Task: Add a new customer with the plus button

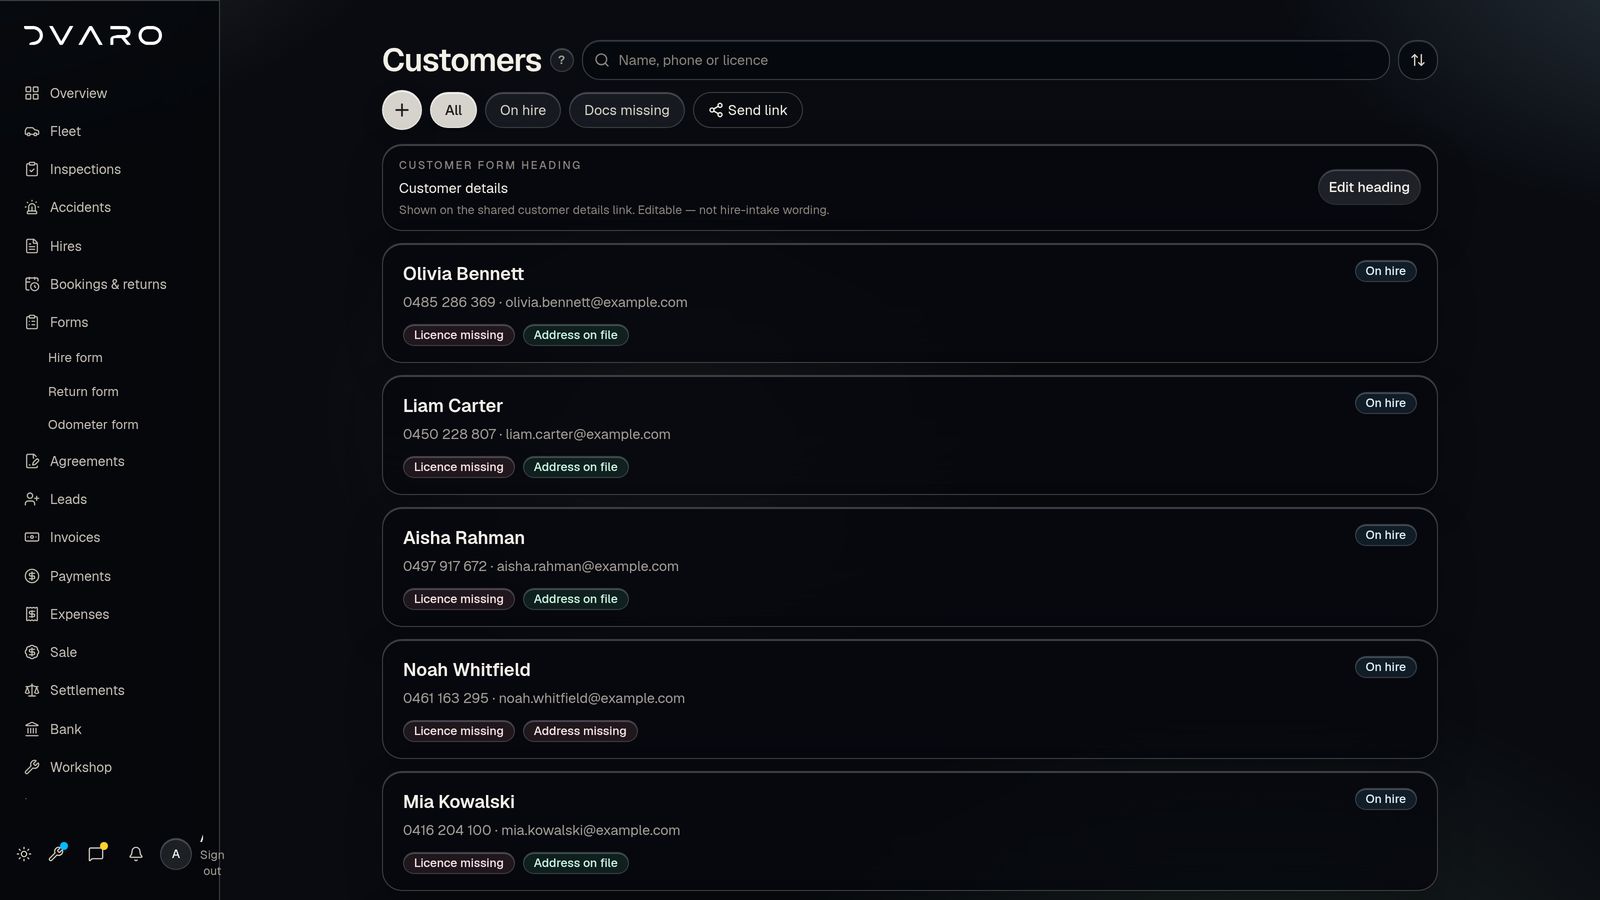Action: [402, 110]
